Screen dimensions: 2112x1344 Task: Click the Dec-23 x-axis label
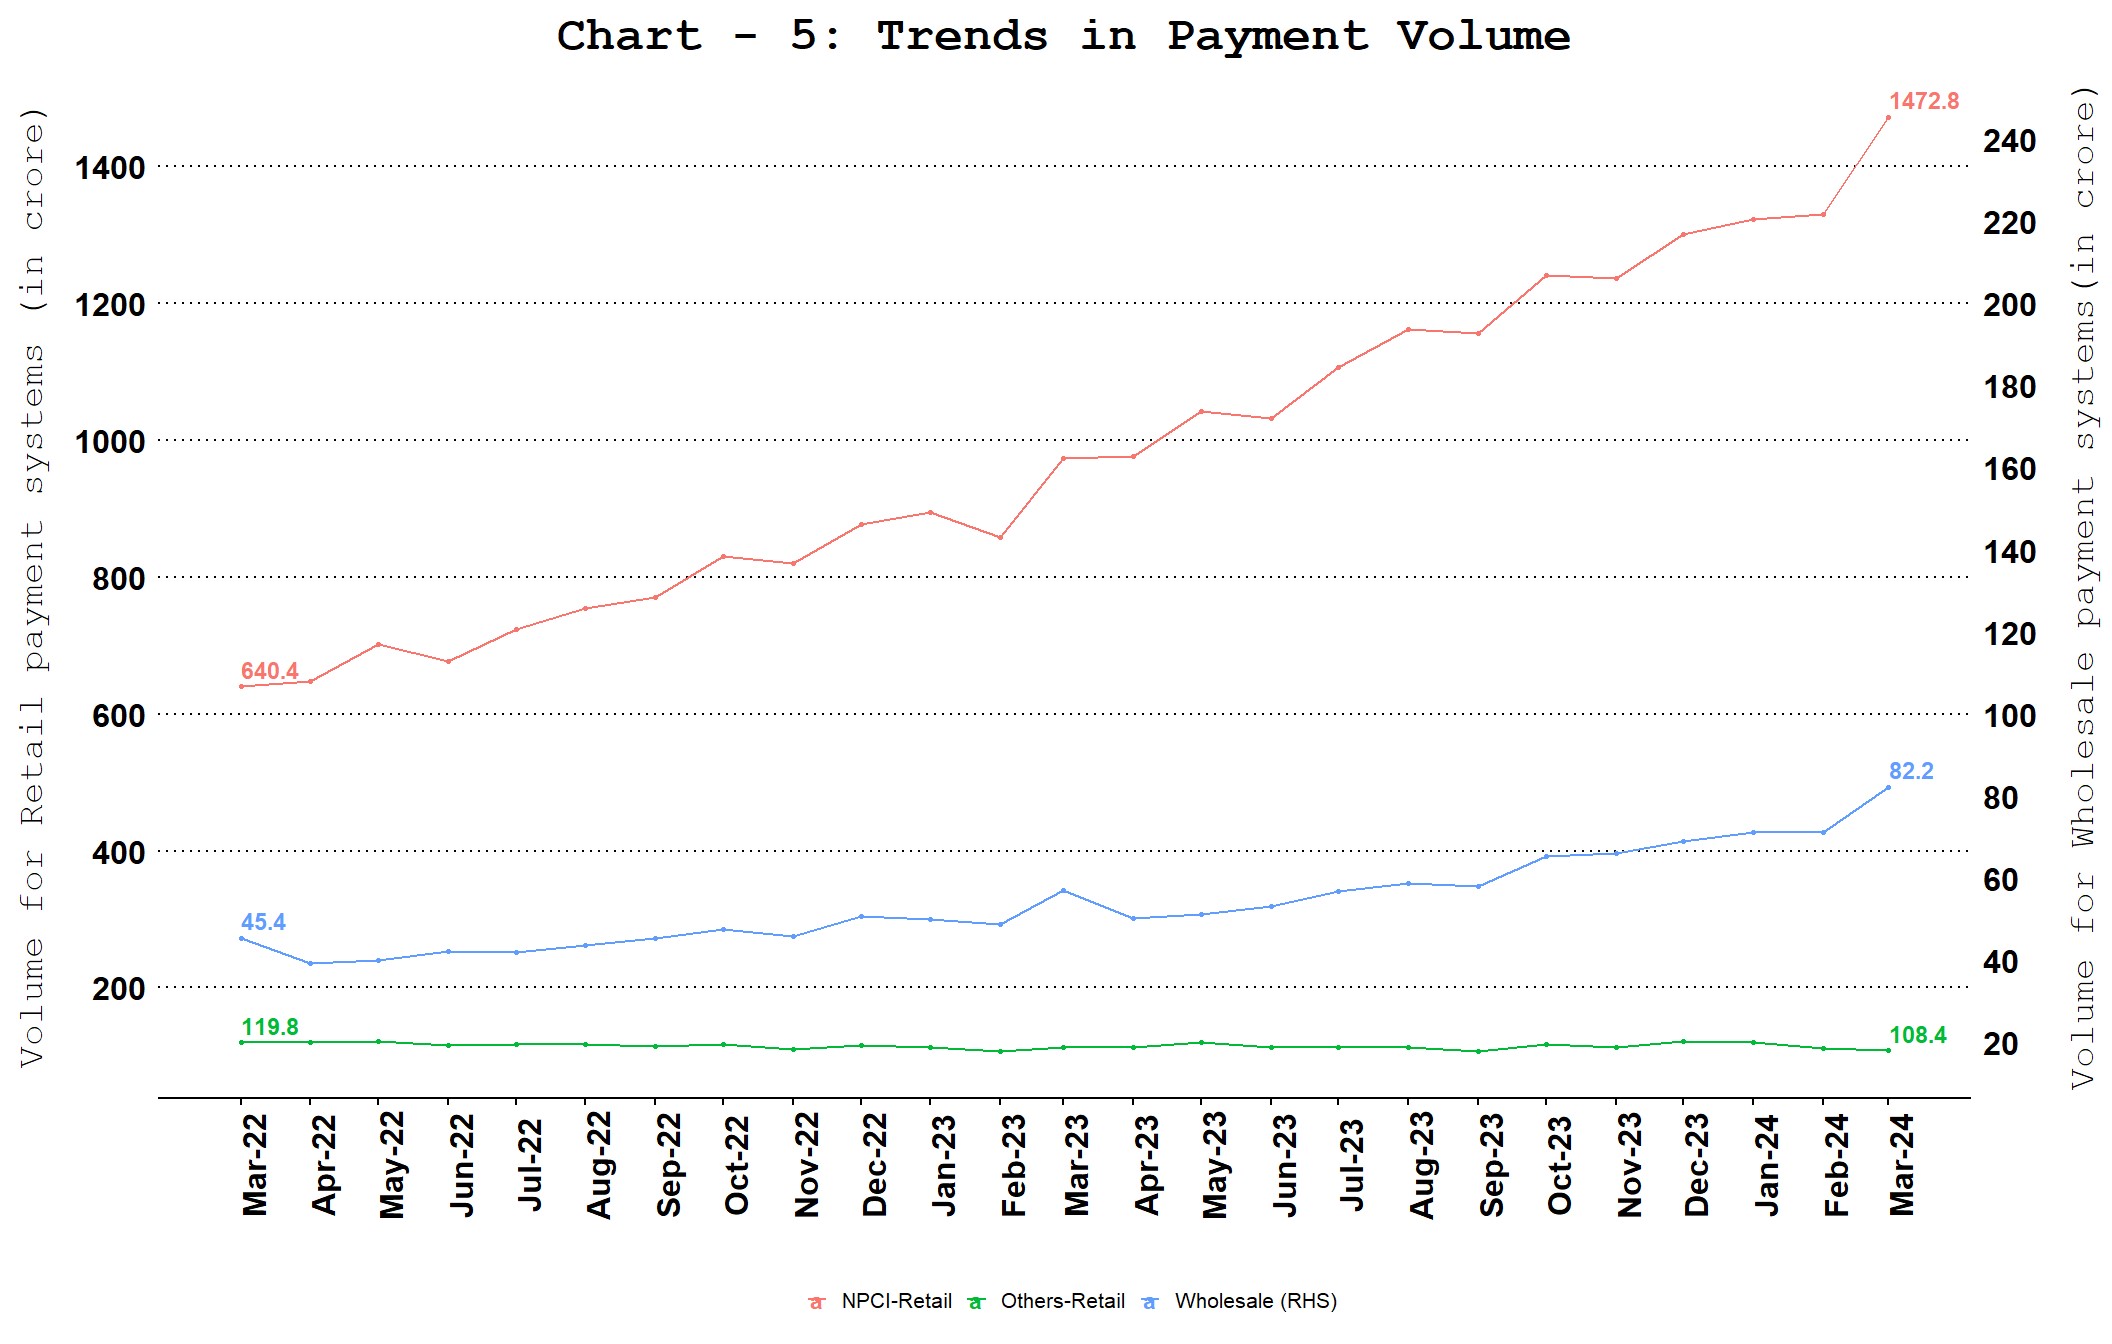pyautogui.click(x=1697, y=1165)
